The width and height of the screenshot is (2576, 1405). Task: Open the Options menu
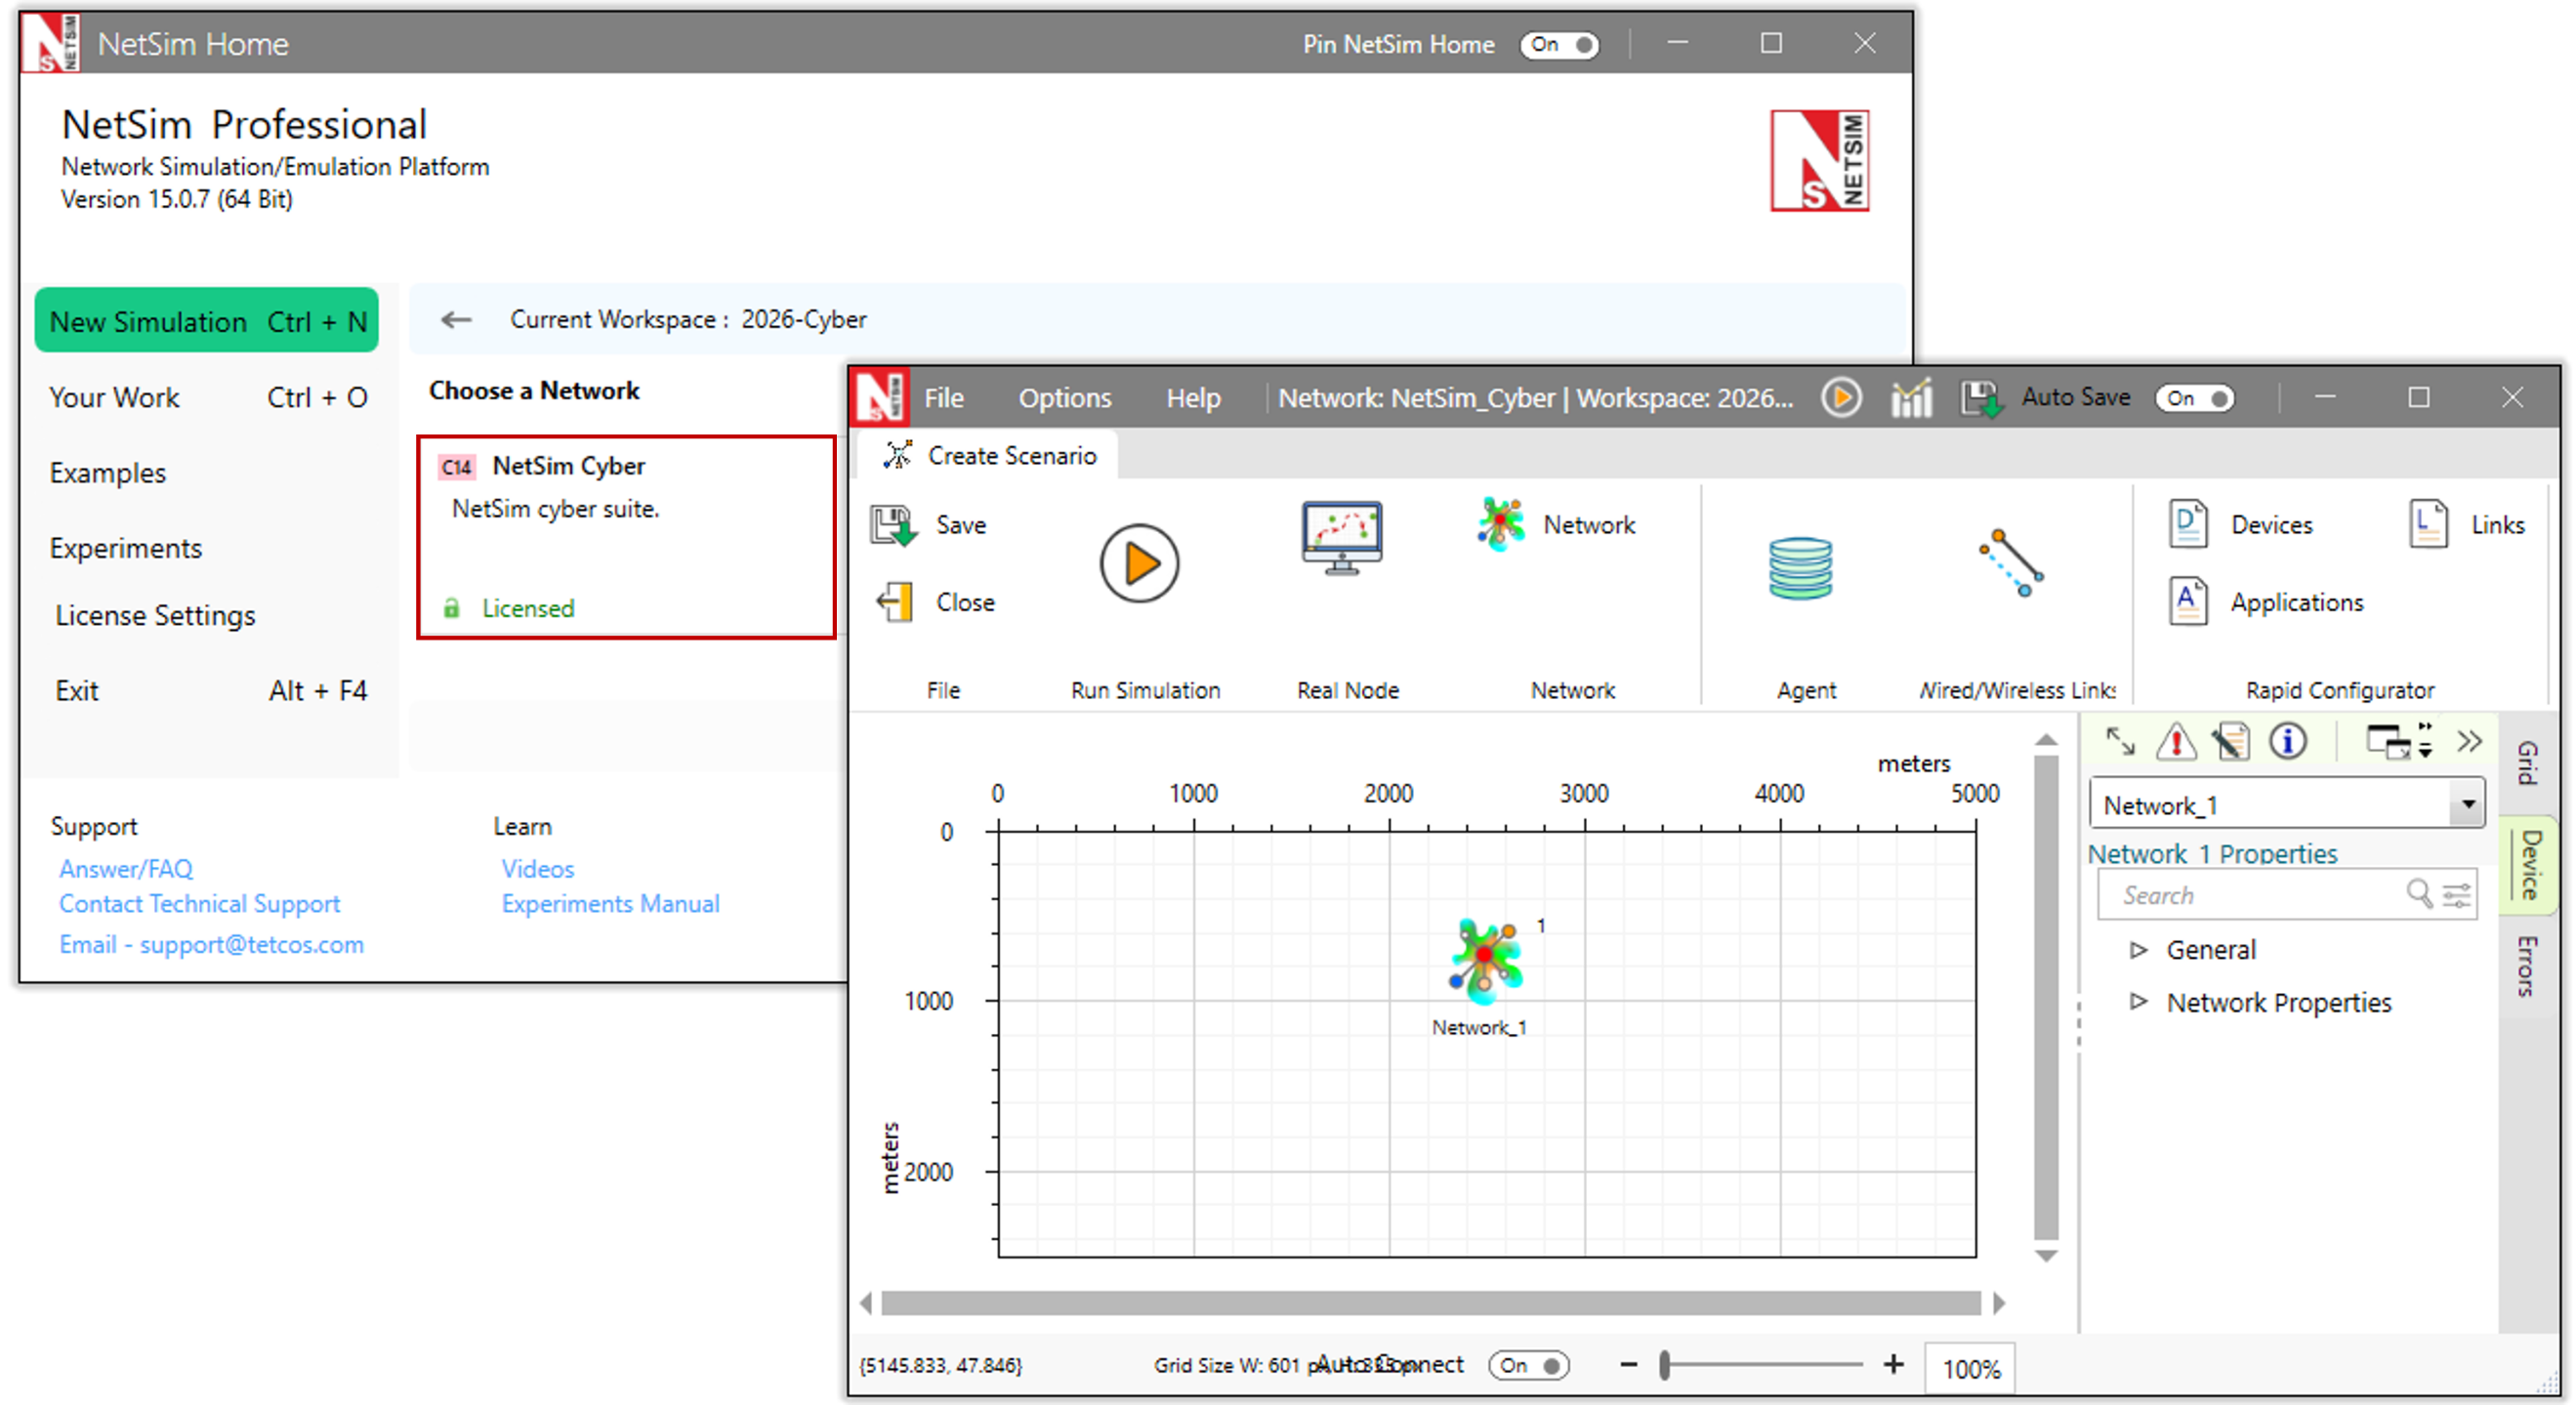coord(1064,398)
